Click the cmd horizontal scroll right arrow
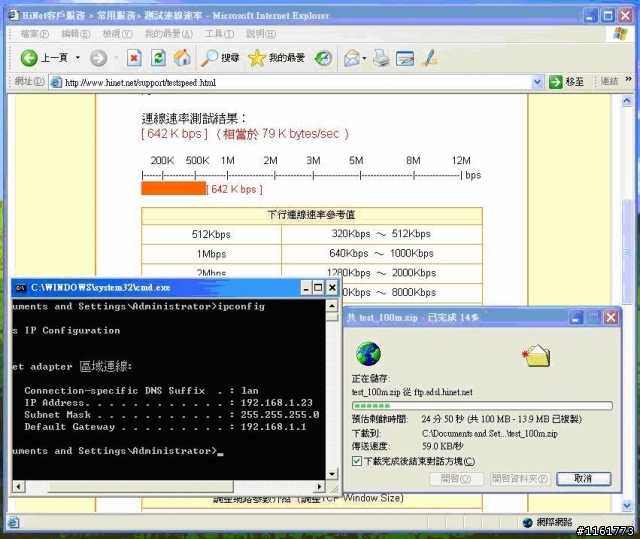Viewport: 640px width, 539px height. click(x=320, y=486)
